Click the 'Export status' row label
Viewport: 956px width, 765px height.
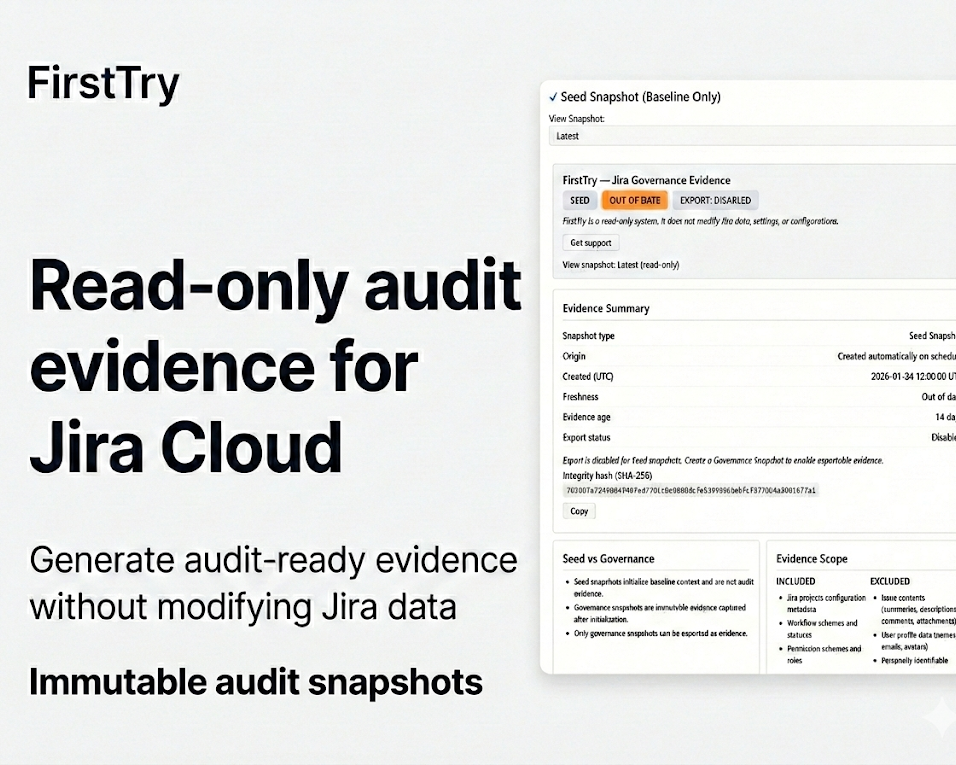click(587, 438)
